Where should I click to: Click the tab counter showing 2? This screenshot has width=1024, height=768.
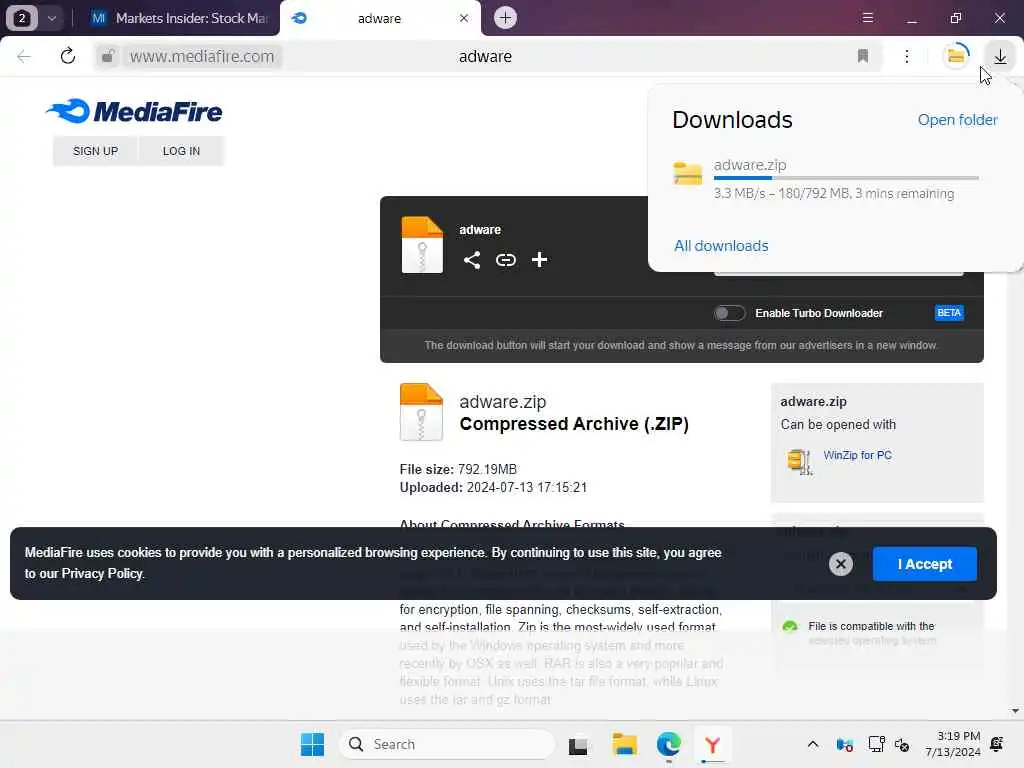[x=22, y=18]
